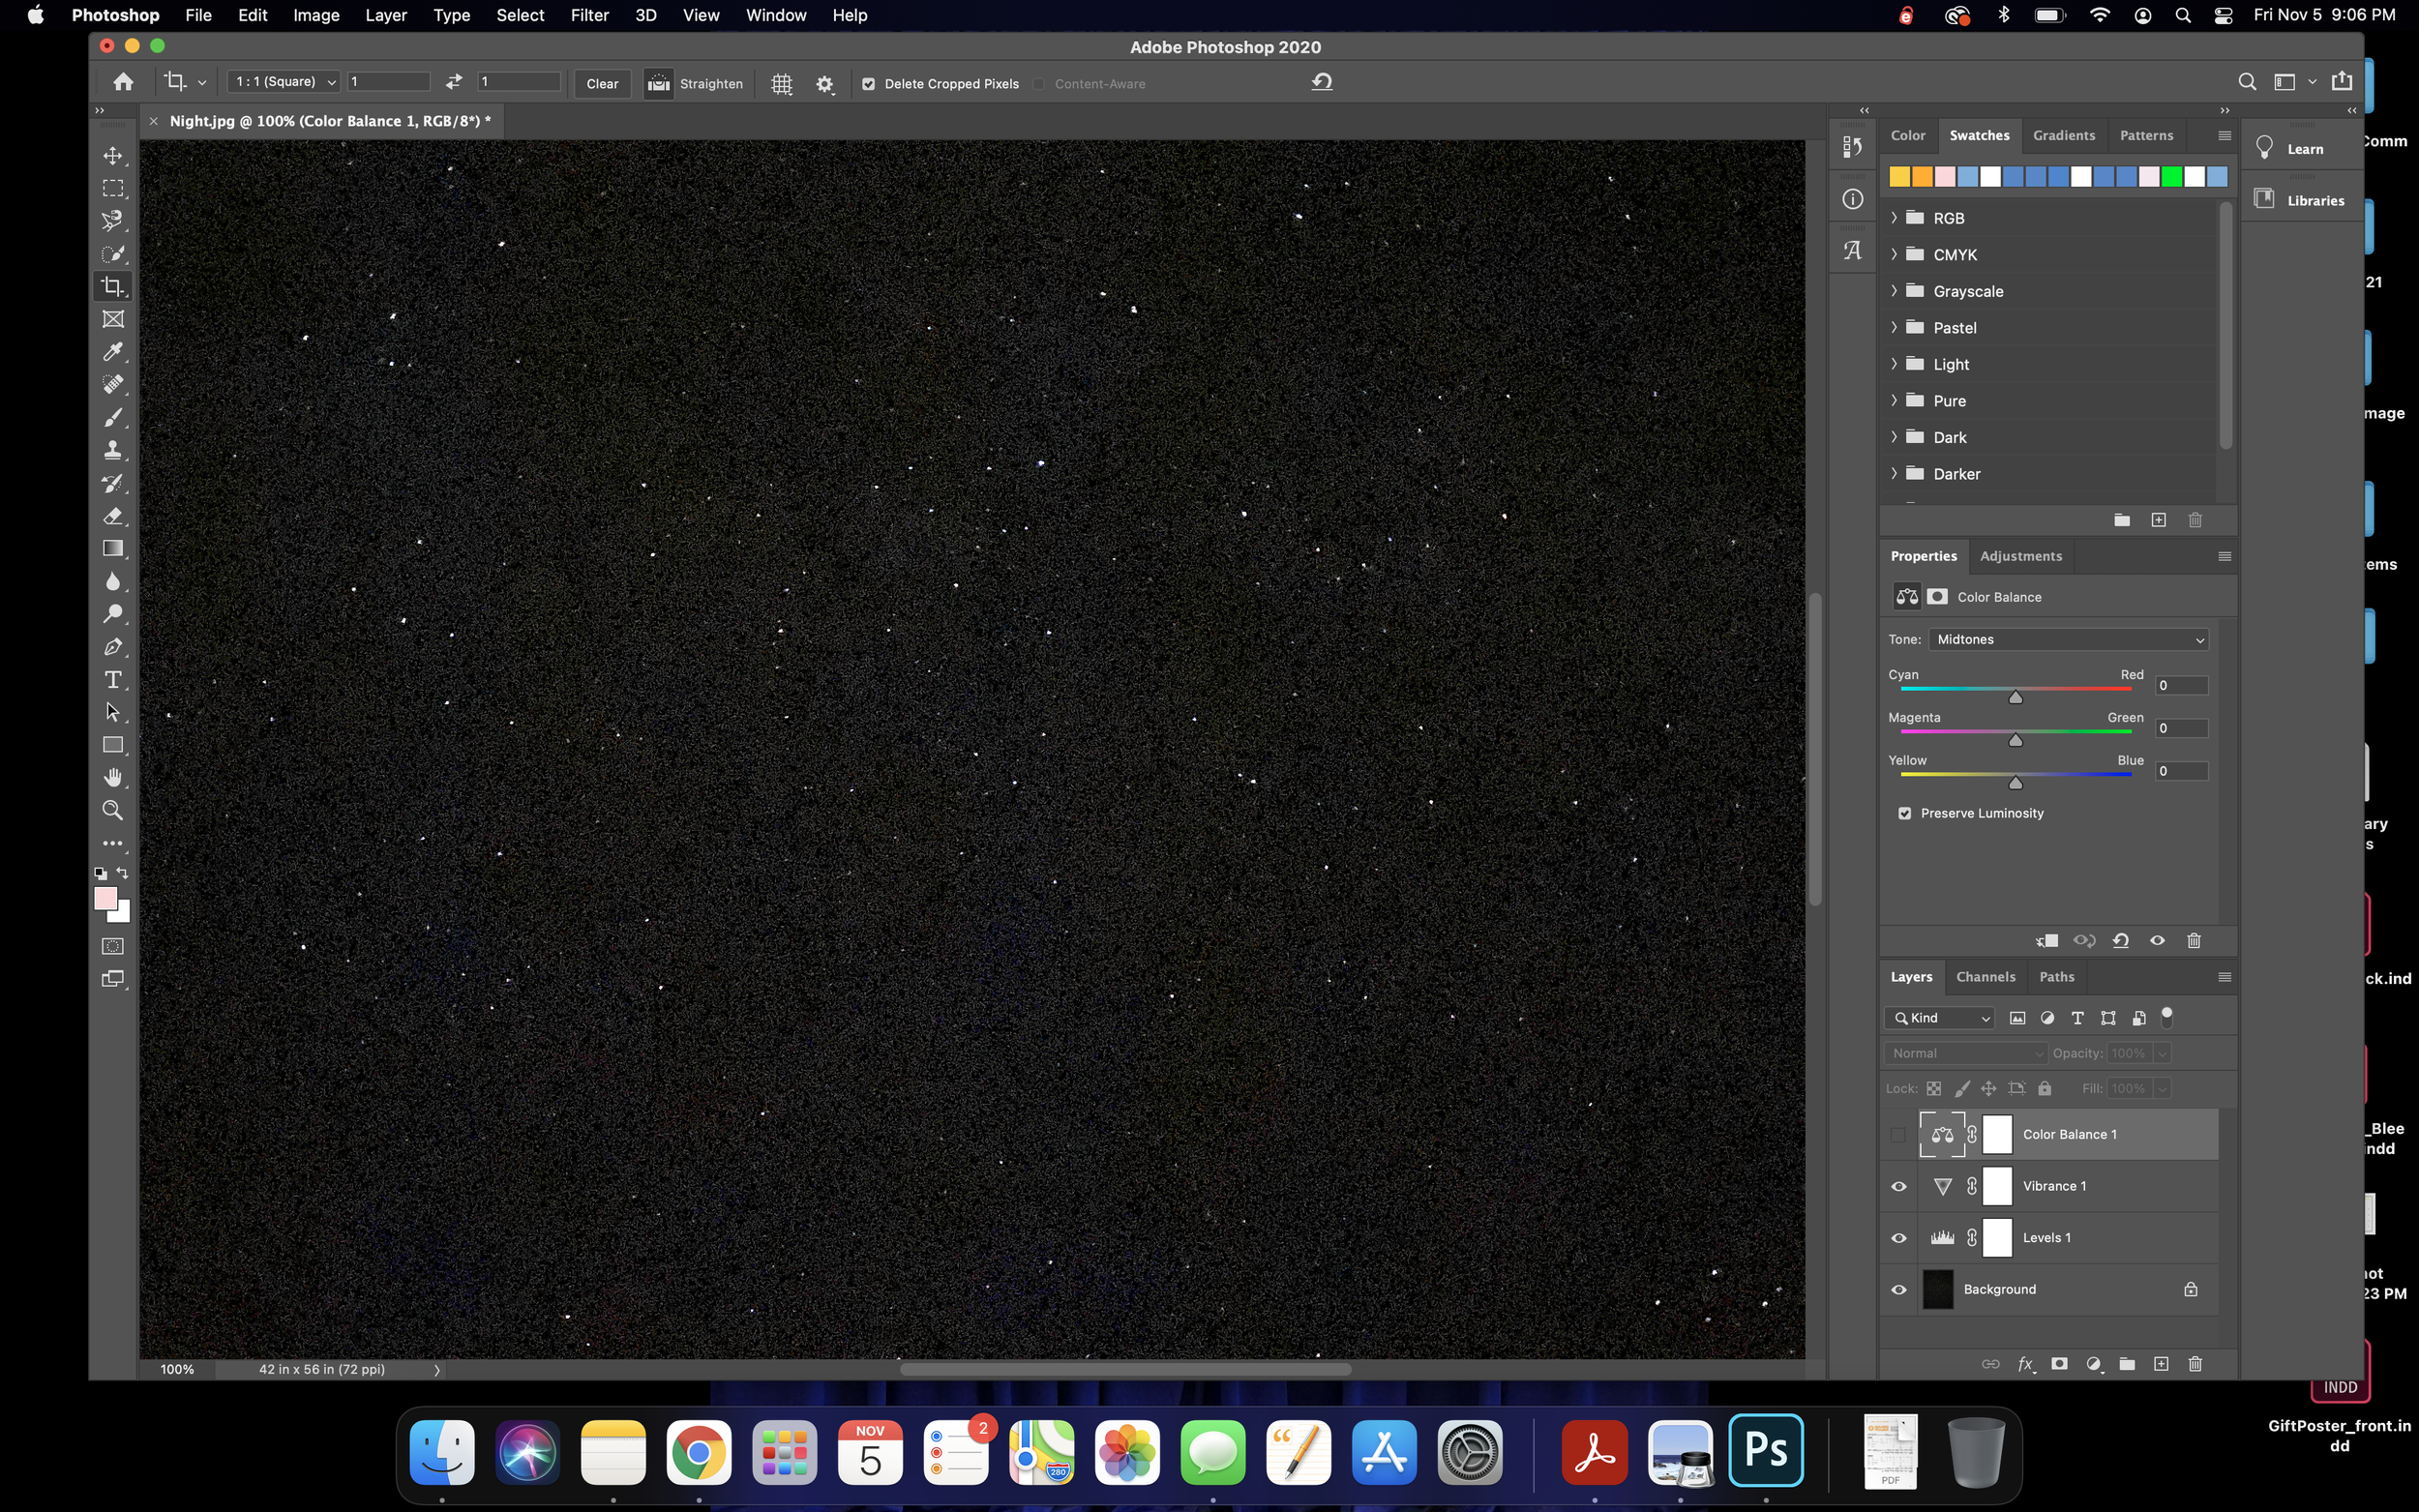Open the Libraries panel

[x=2301, y=200]
